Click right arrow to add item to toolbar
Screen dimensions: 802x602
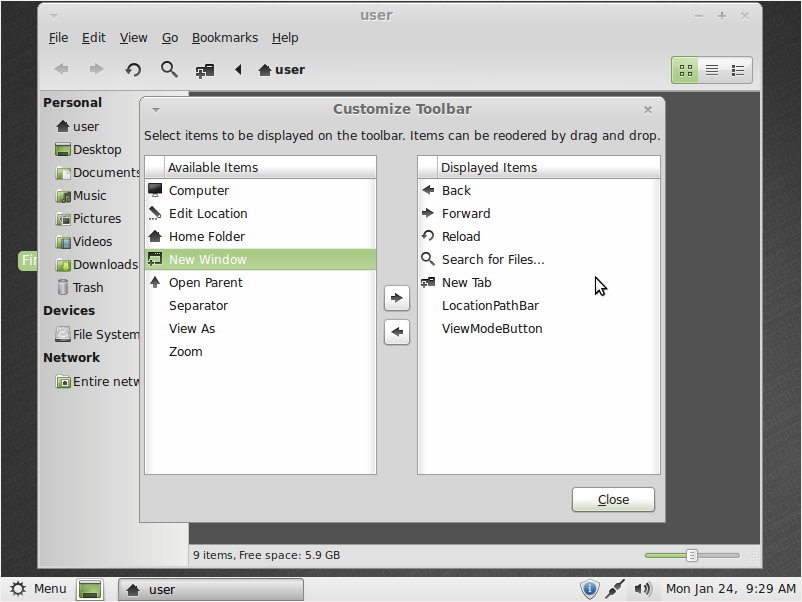coord(397,298)
